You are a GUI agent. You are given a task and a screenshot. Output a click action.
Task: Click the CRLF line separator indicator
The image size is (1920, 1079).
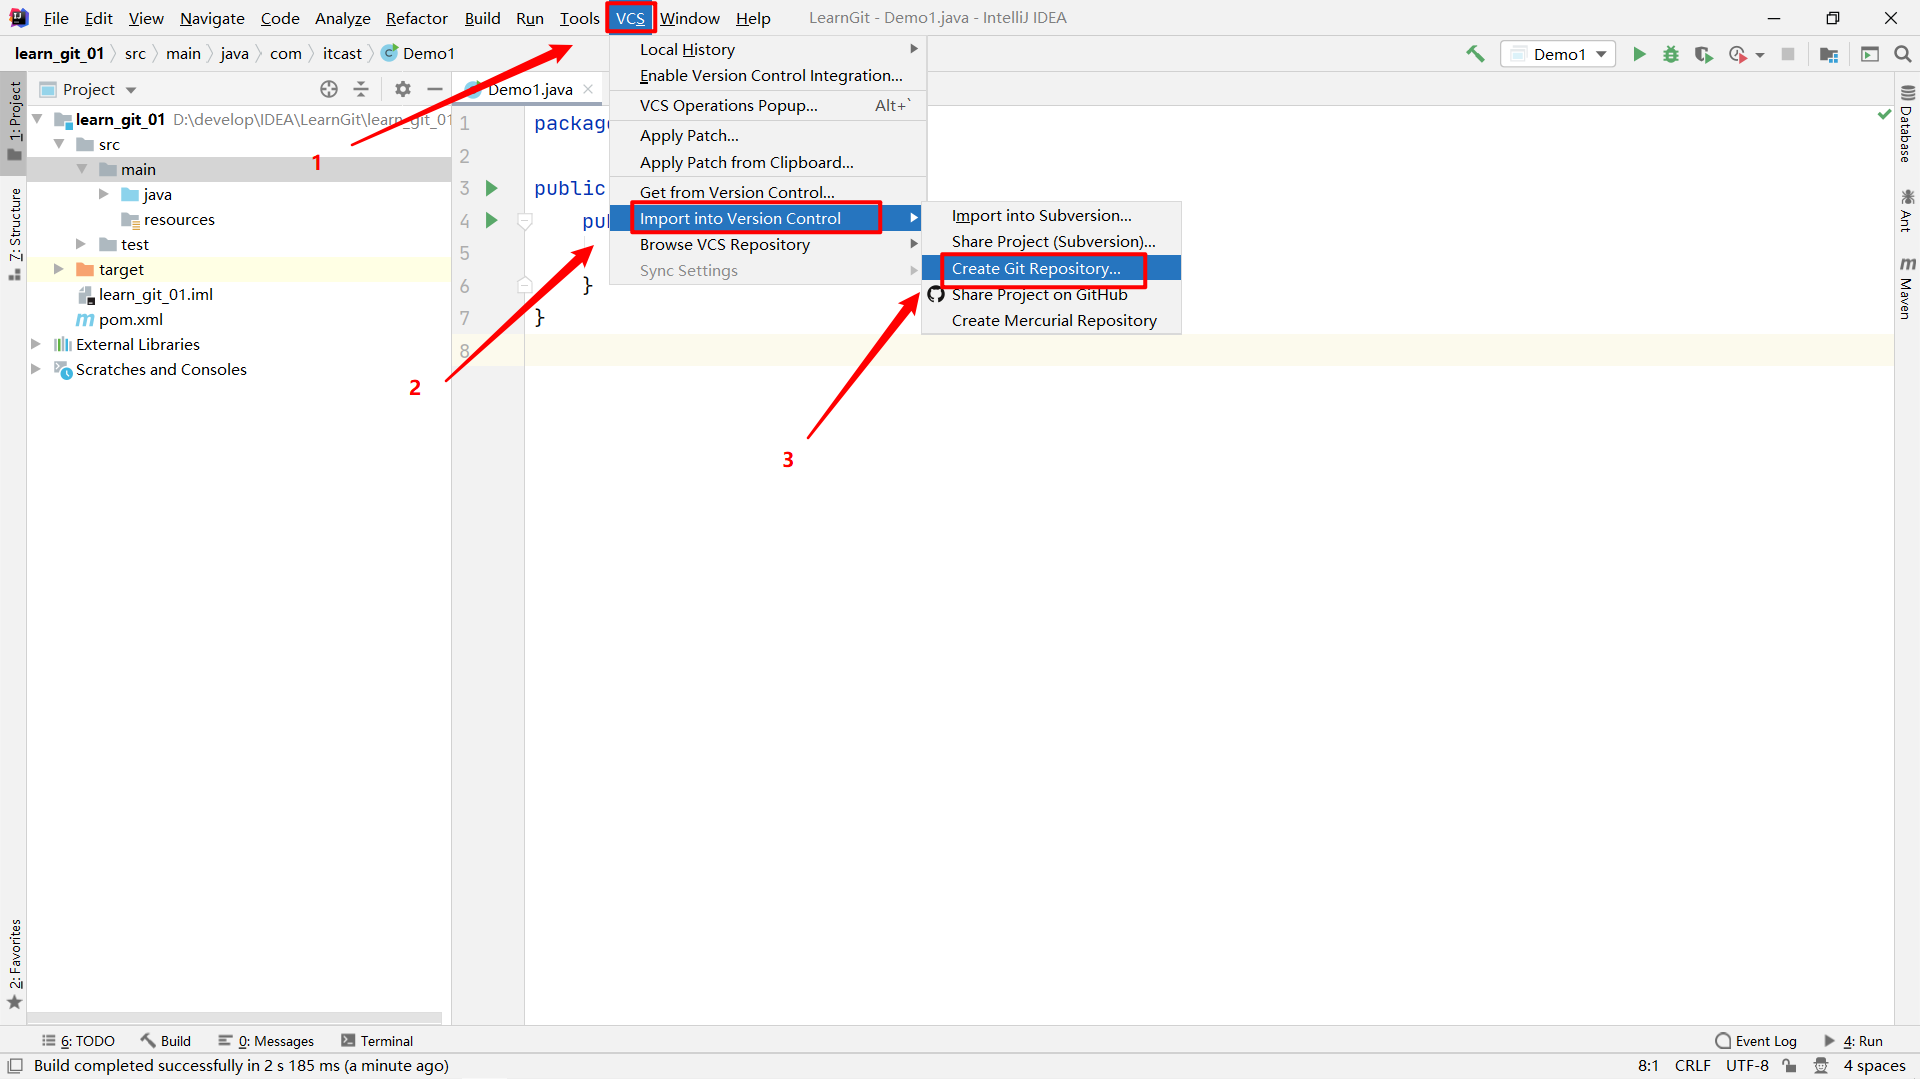tap(1692, 1066)
